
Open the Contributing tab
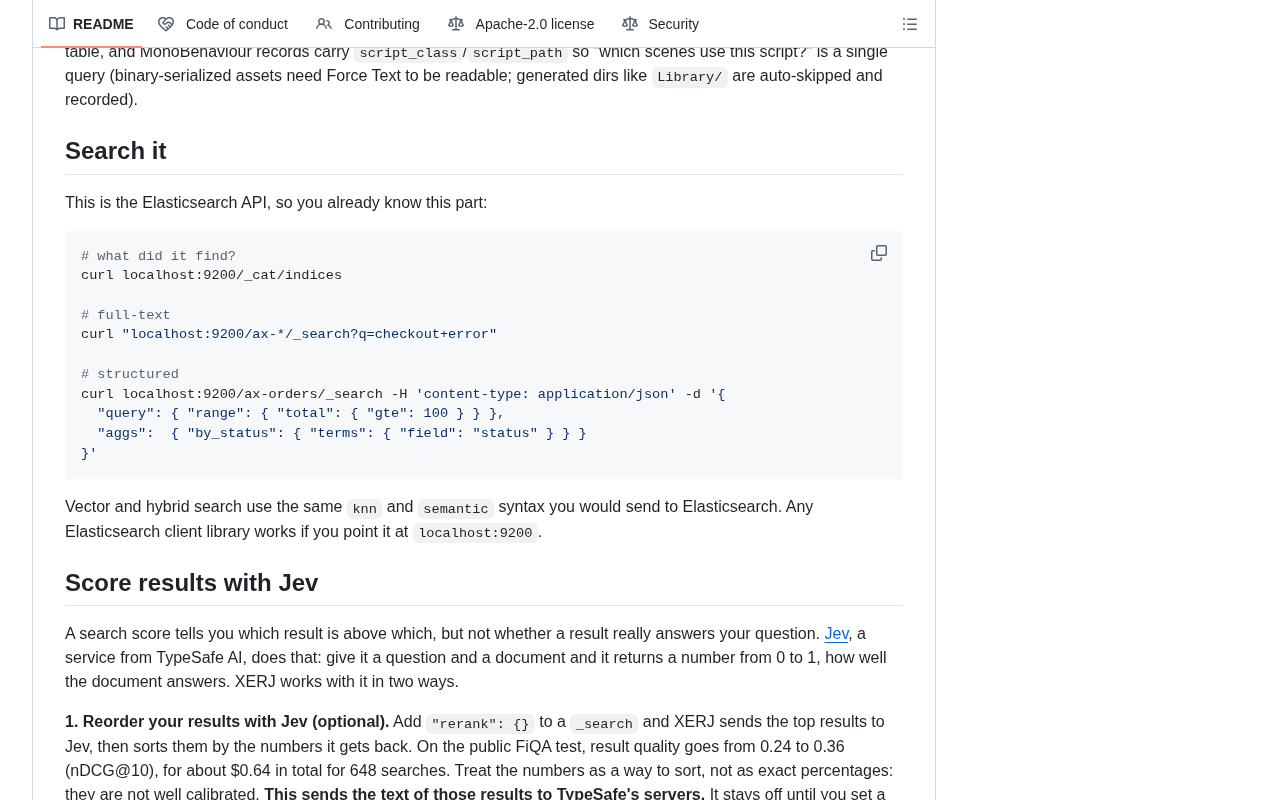pyautogui.click(x=368, y=24)
